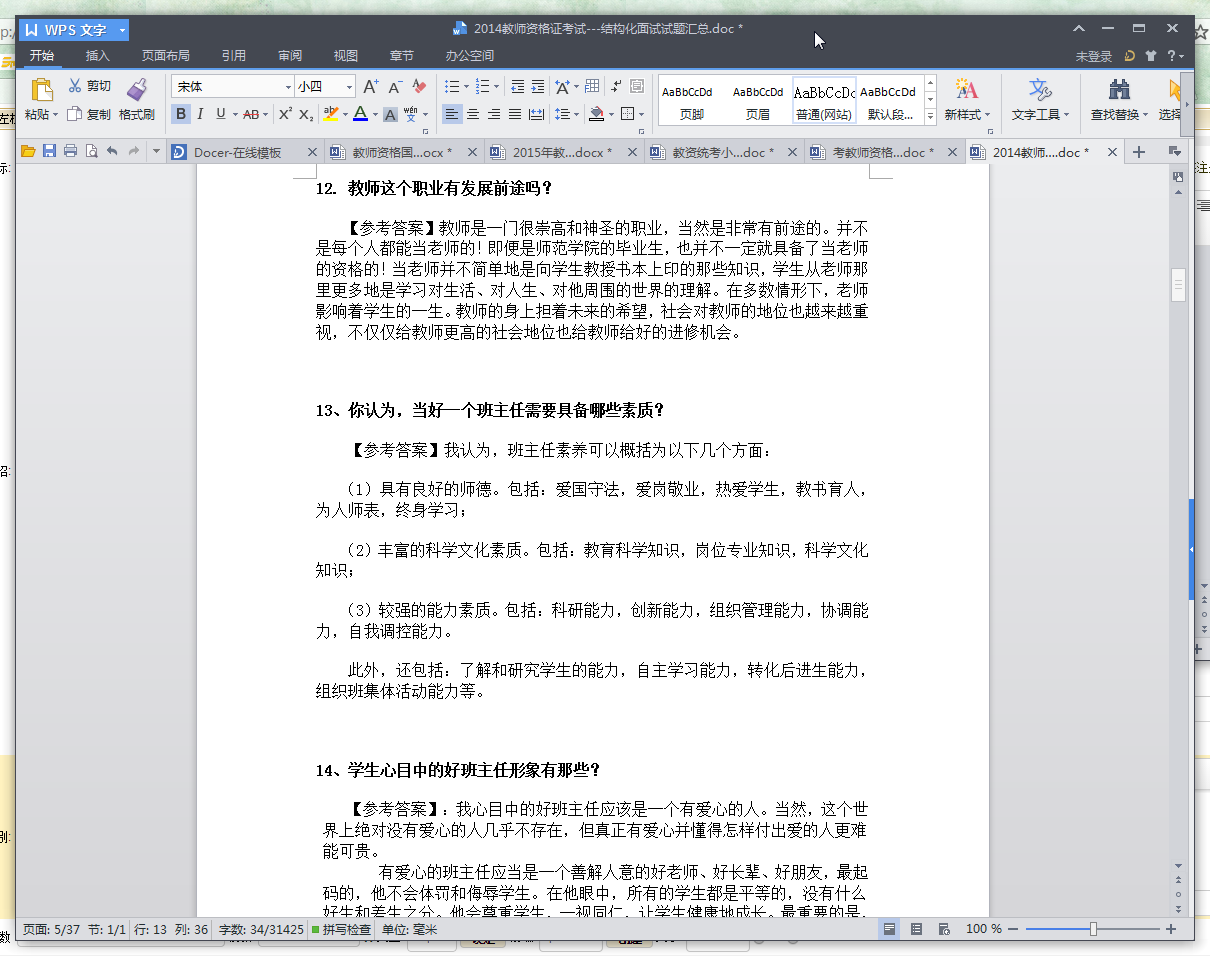Expand the styles gallery more arrow
The width and height of the screenshot is (1210, 956).
coord(930,116)
